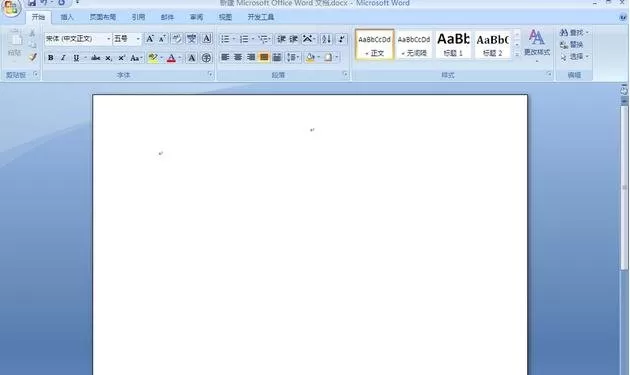Open Word help icon
The height and width of the screenshot is (375, 630).
click(623, 17)
